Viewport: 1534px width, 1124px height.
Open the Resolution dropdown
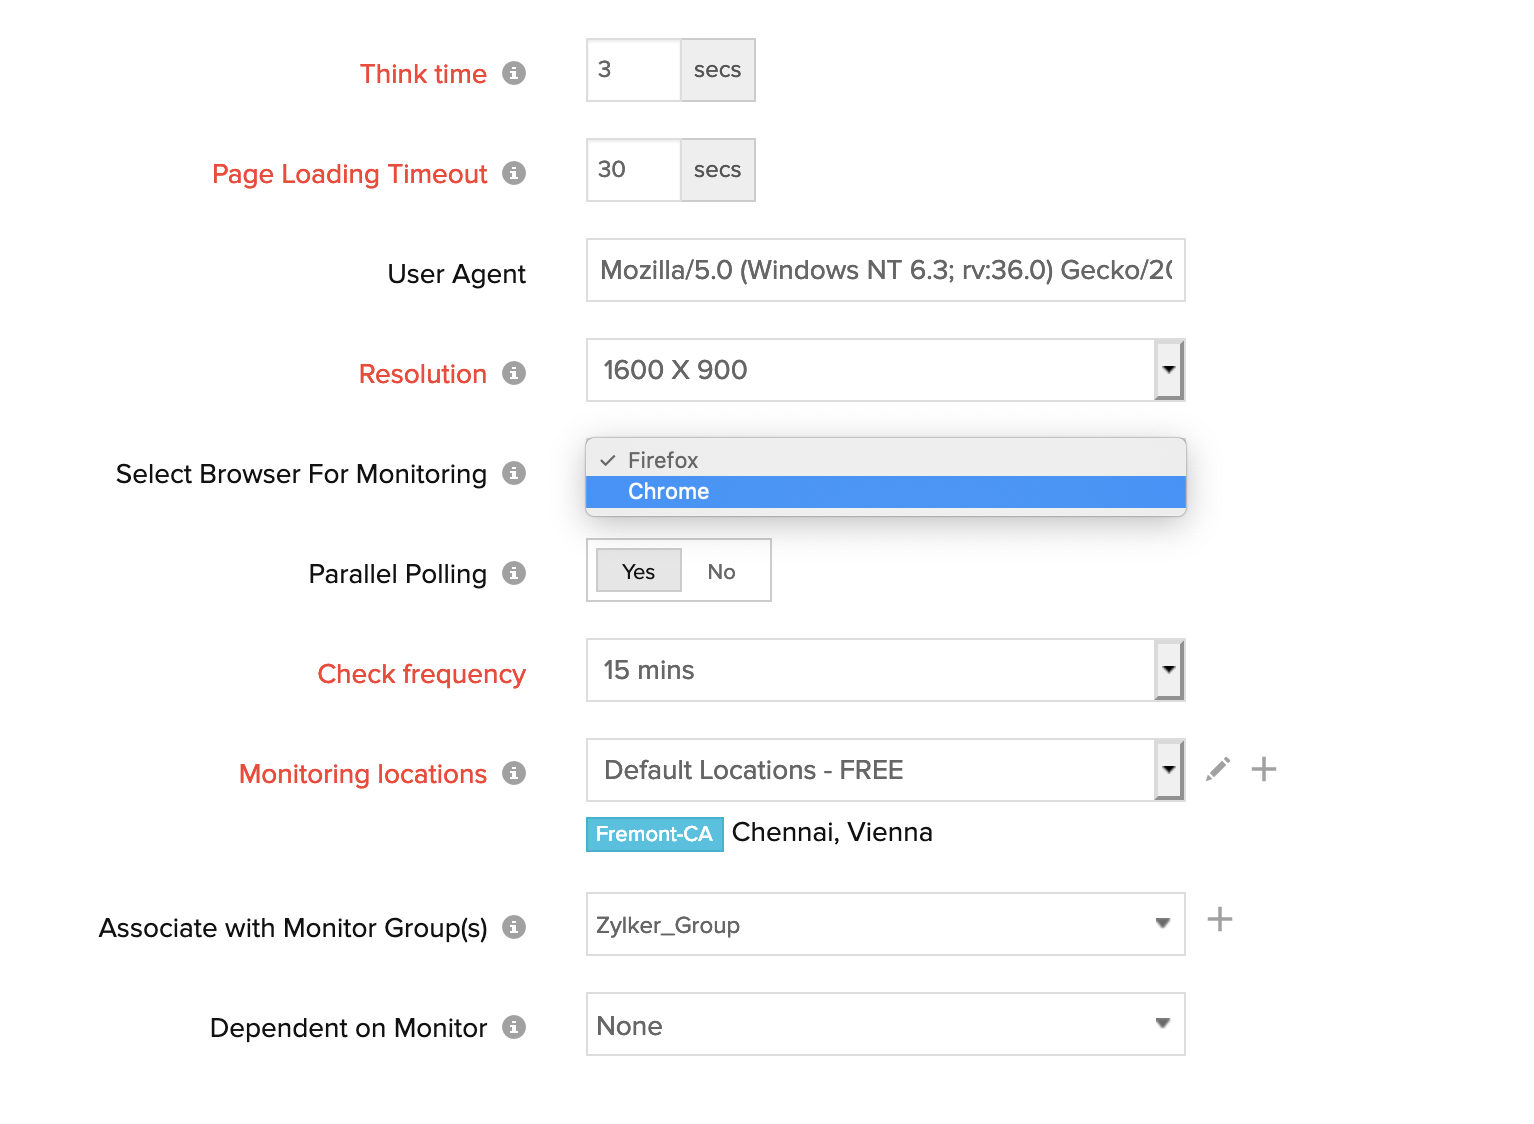pos(1168,370)
